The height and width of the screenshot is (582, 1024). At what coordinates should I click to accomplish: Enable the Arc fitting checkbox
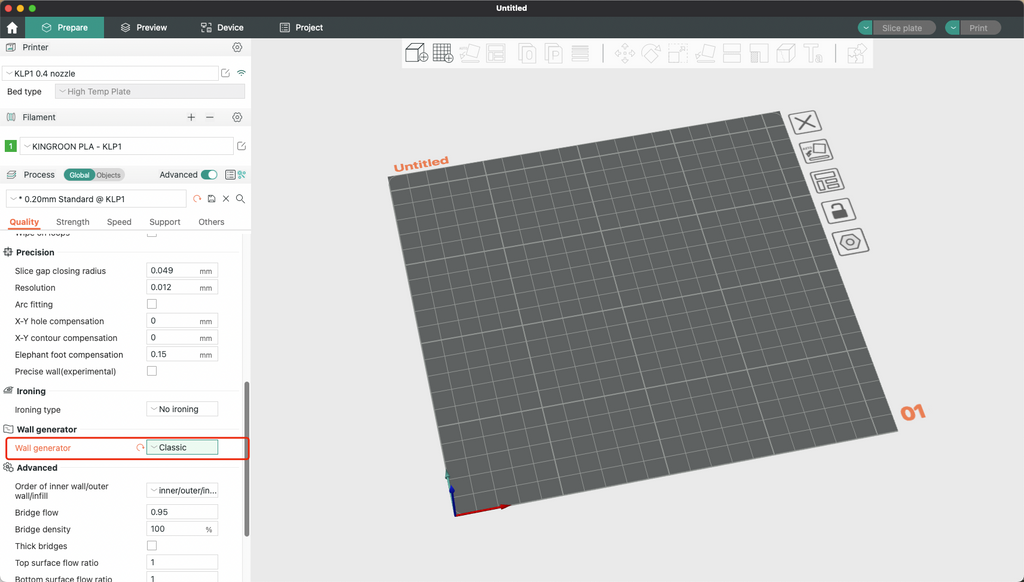152,304
